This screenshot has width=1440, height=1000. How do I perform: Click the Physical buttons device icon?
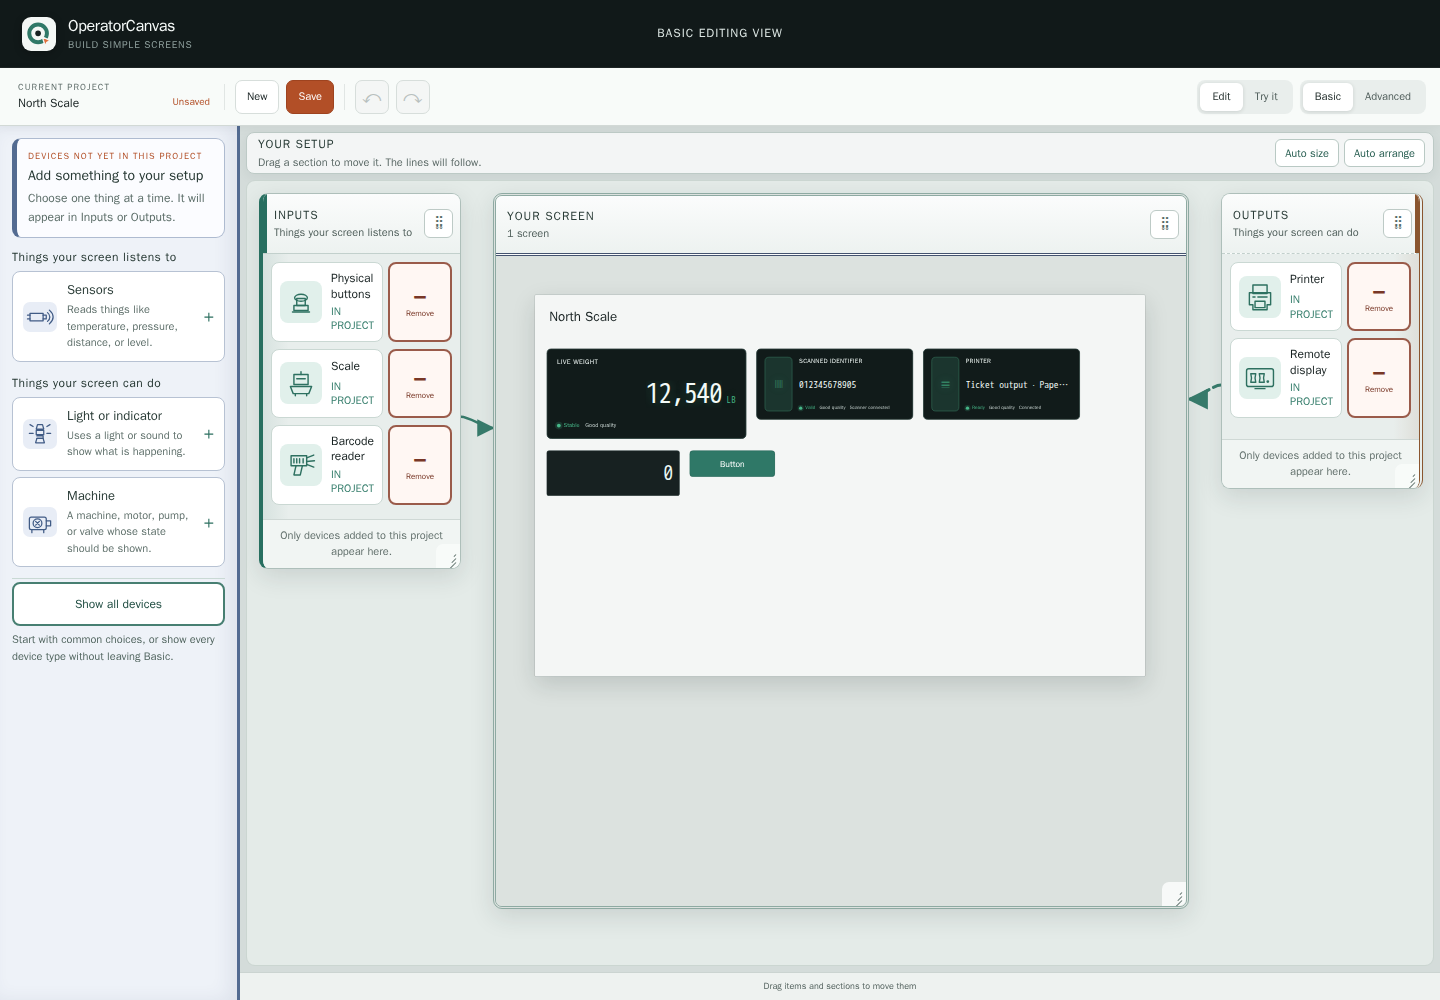point(301,302)
